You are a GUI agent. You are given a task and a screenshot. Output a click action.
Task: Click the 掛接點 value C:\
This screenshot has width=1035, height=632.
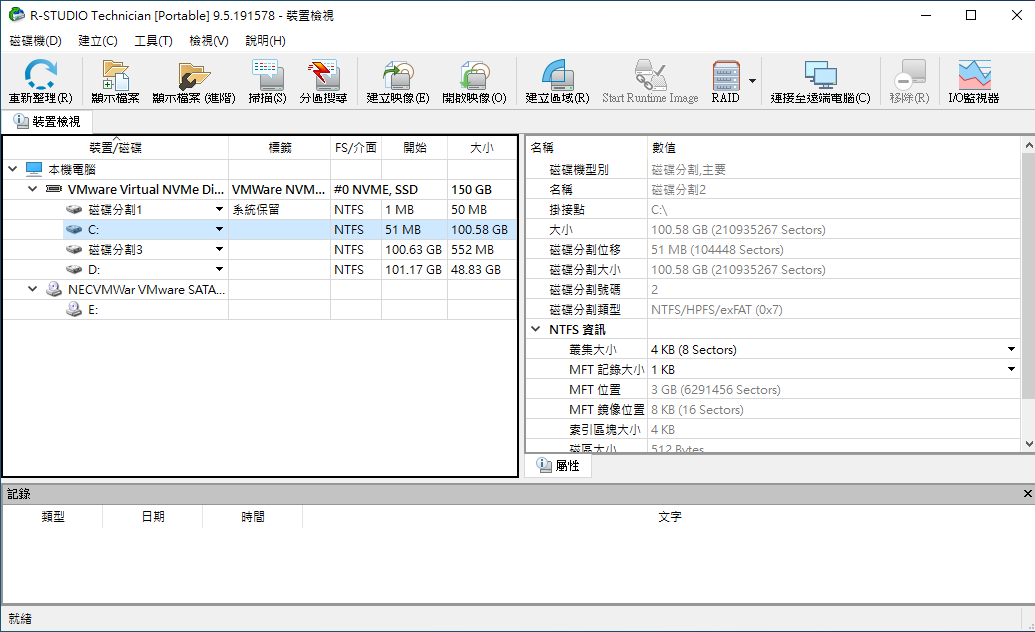point(659,210)
